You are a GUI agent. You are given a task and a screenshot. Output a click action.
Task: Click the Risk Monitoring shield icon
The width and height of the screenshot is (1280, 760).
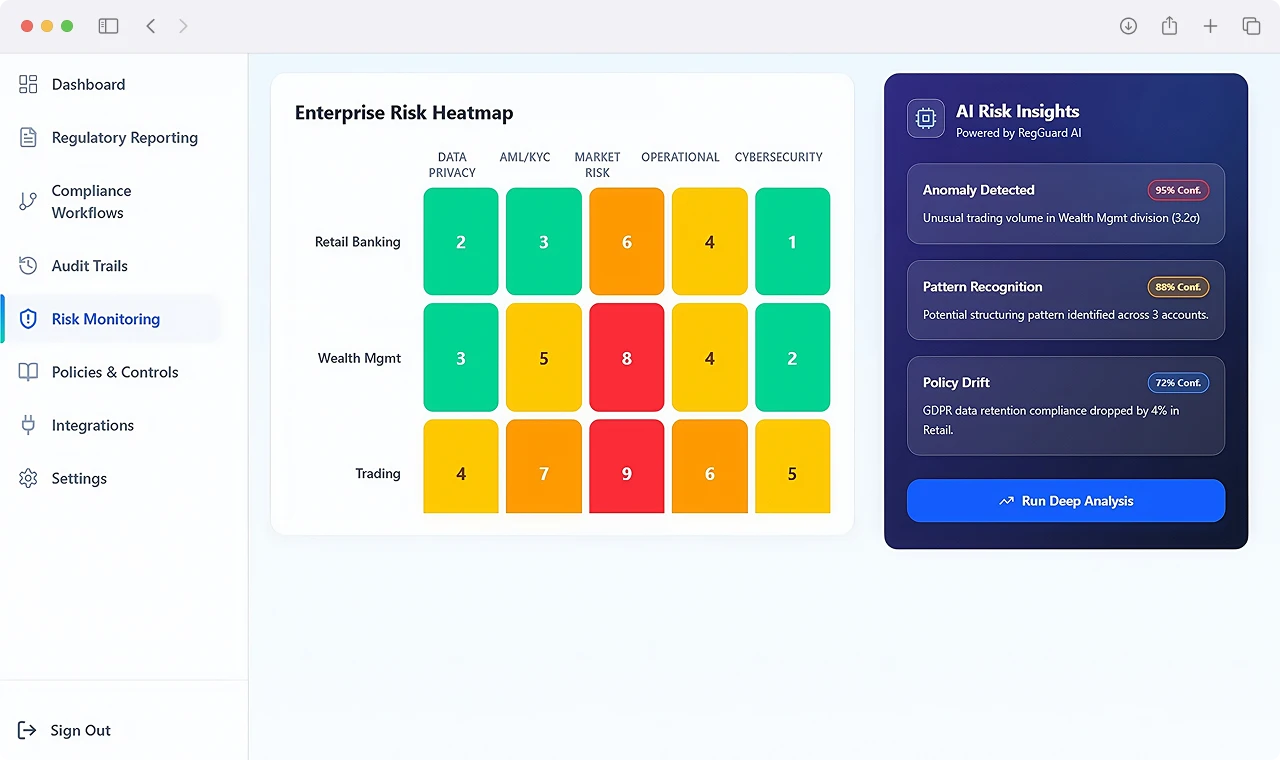click(x=28, y=319)
